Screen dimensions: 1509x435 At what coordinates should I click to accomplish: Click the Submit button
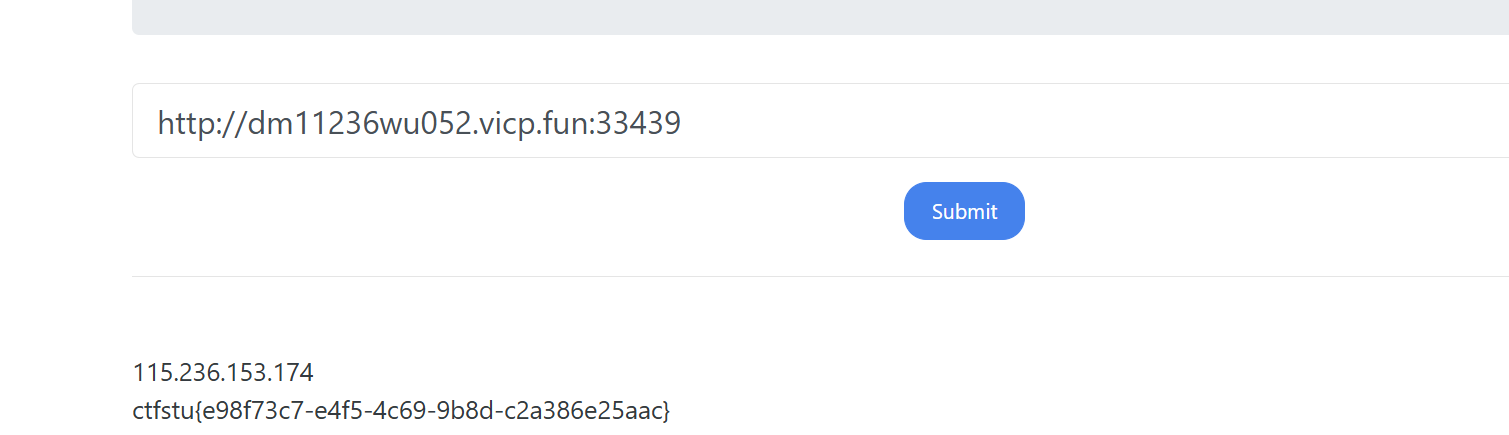point(964,211)
